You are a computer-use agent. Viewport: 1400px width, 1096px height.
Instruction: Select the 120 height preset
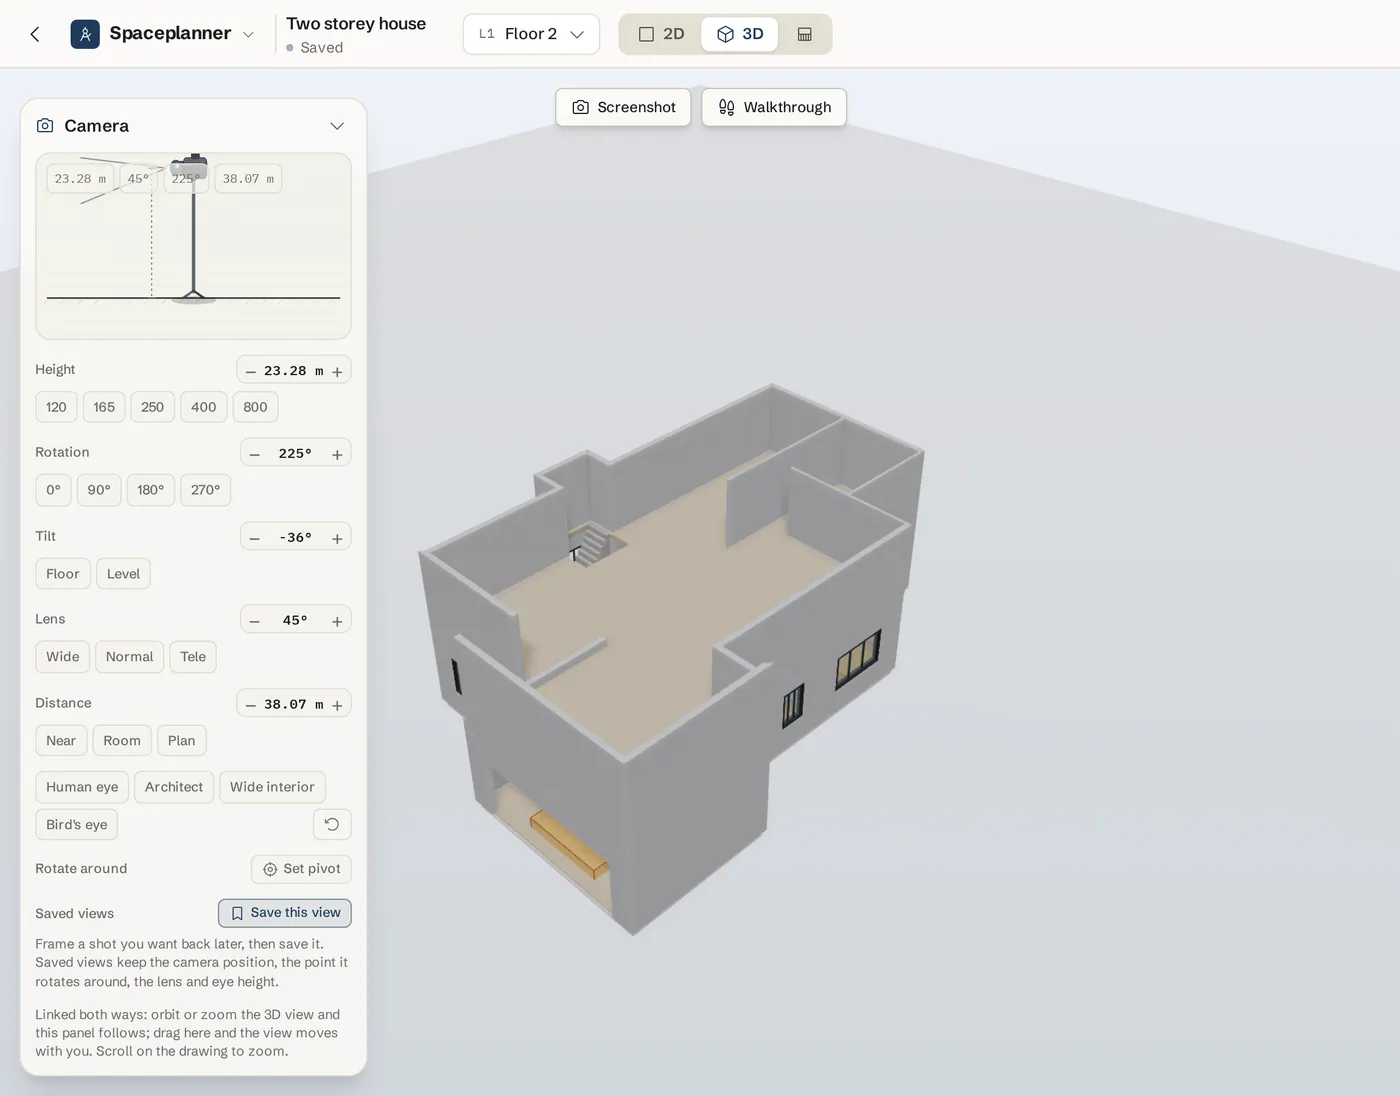coord(56,407)
